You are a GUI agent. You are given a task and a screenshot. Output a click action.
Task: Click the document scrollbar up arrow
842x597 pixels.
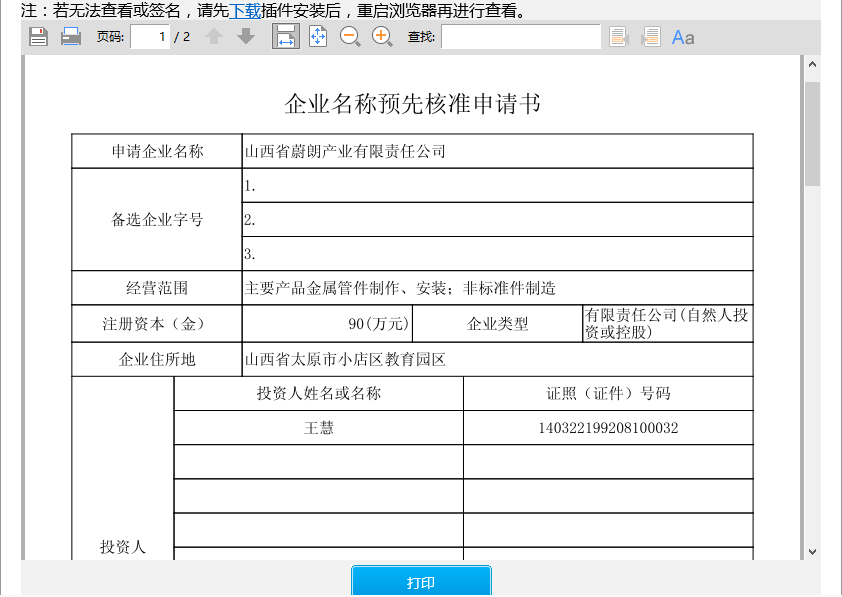812,64
